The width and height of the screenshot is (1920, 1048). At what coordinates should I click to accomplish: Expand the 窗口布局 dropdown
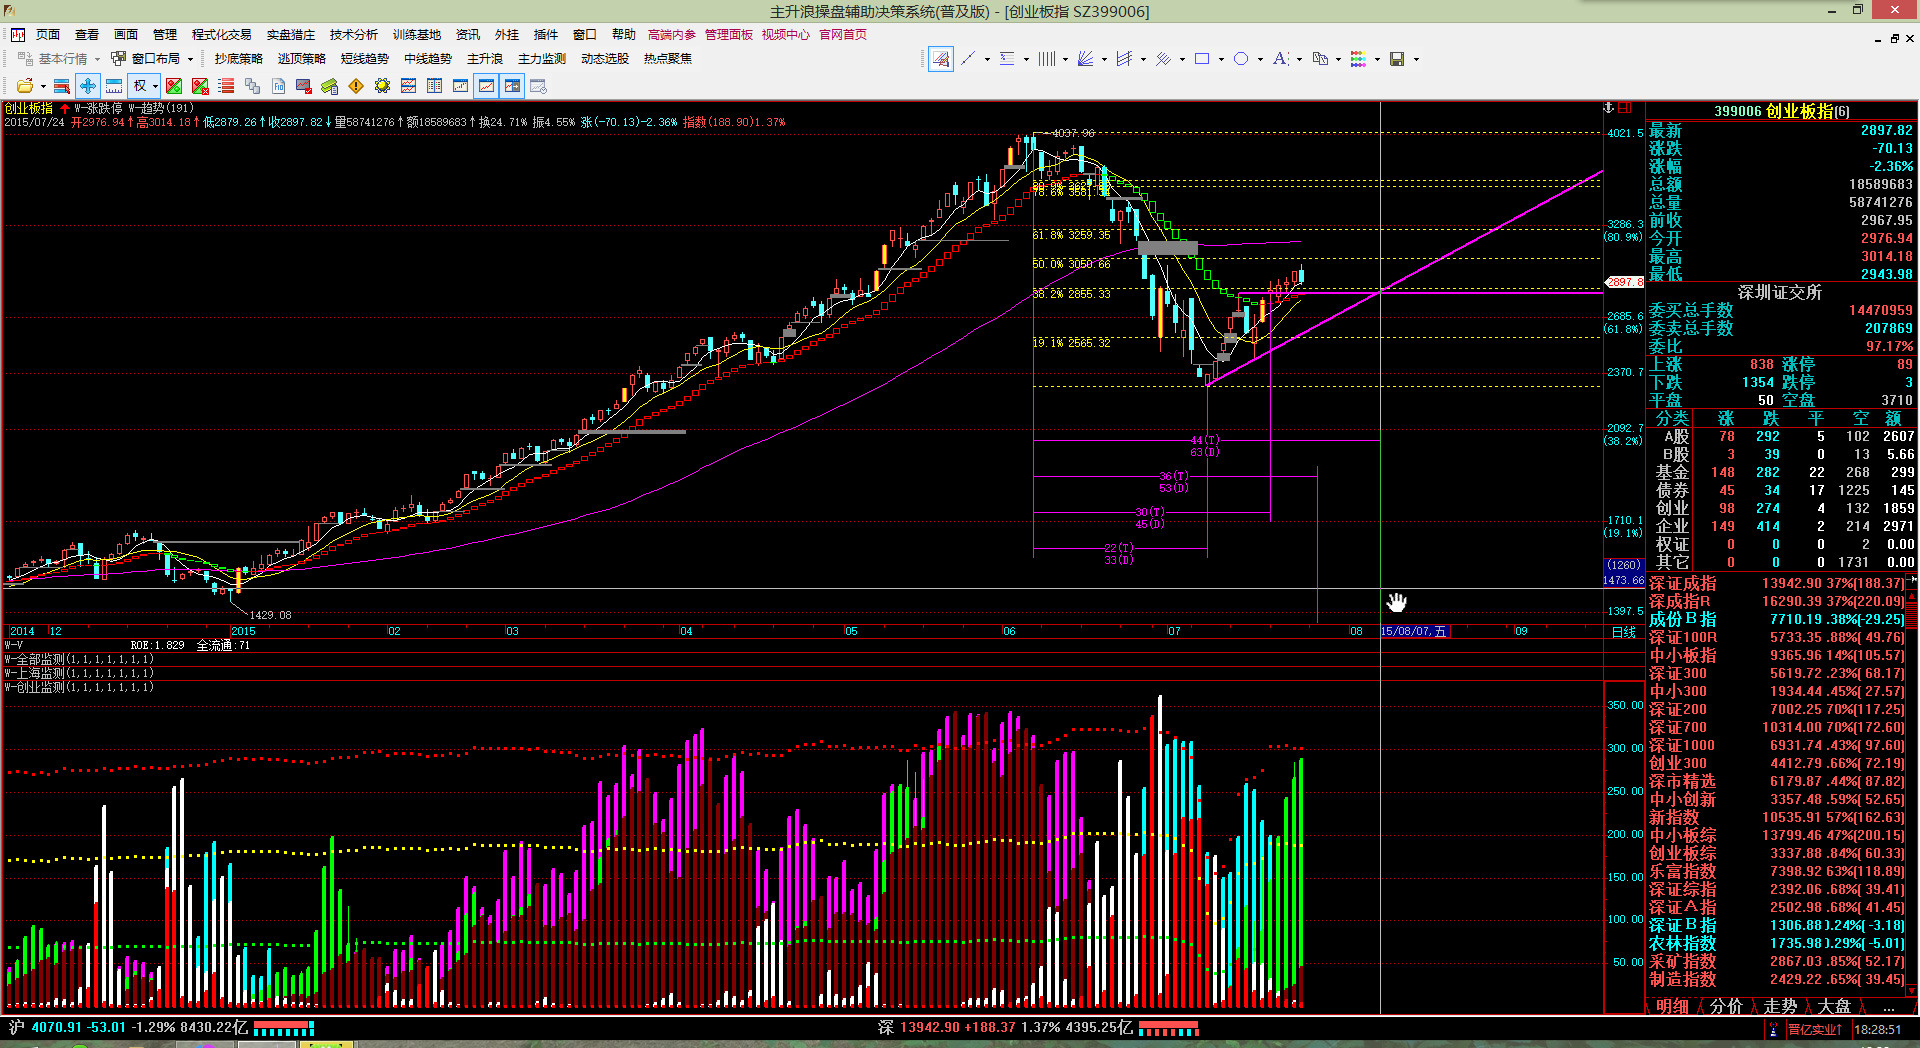click(190, 59)
